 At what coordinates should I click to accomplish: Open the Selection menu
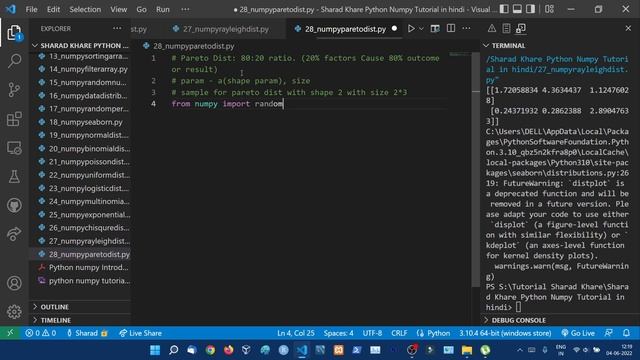pyautogui.click(x=85, y=9)
